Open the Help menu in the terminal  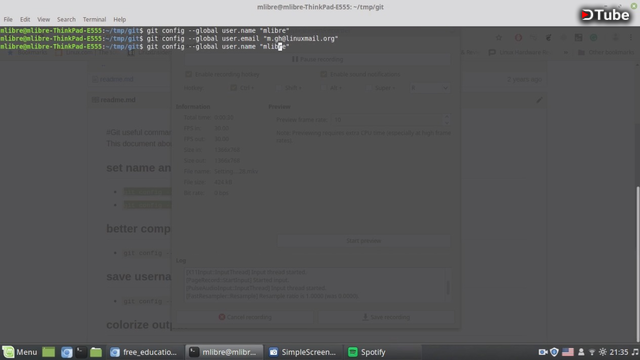pos(120,19)
